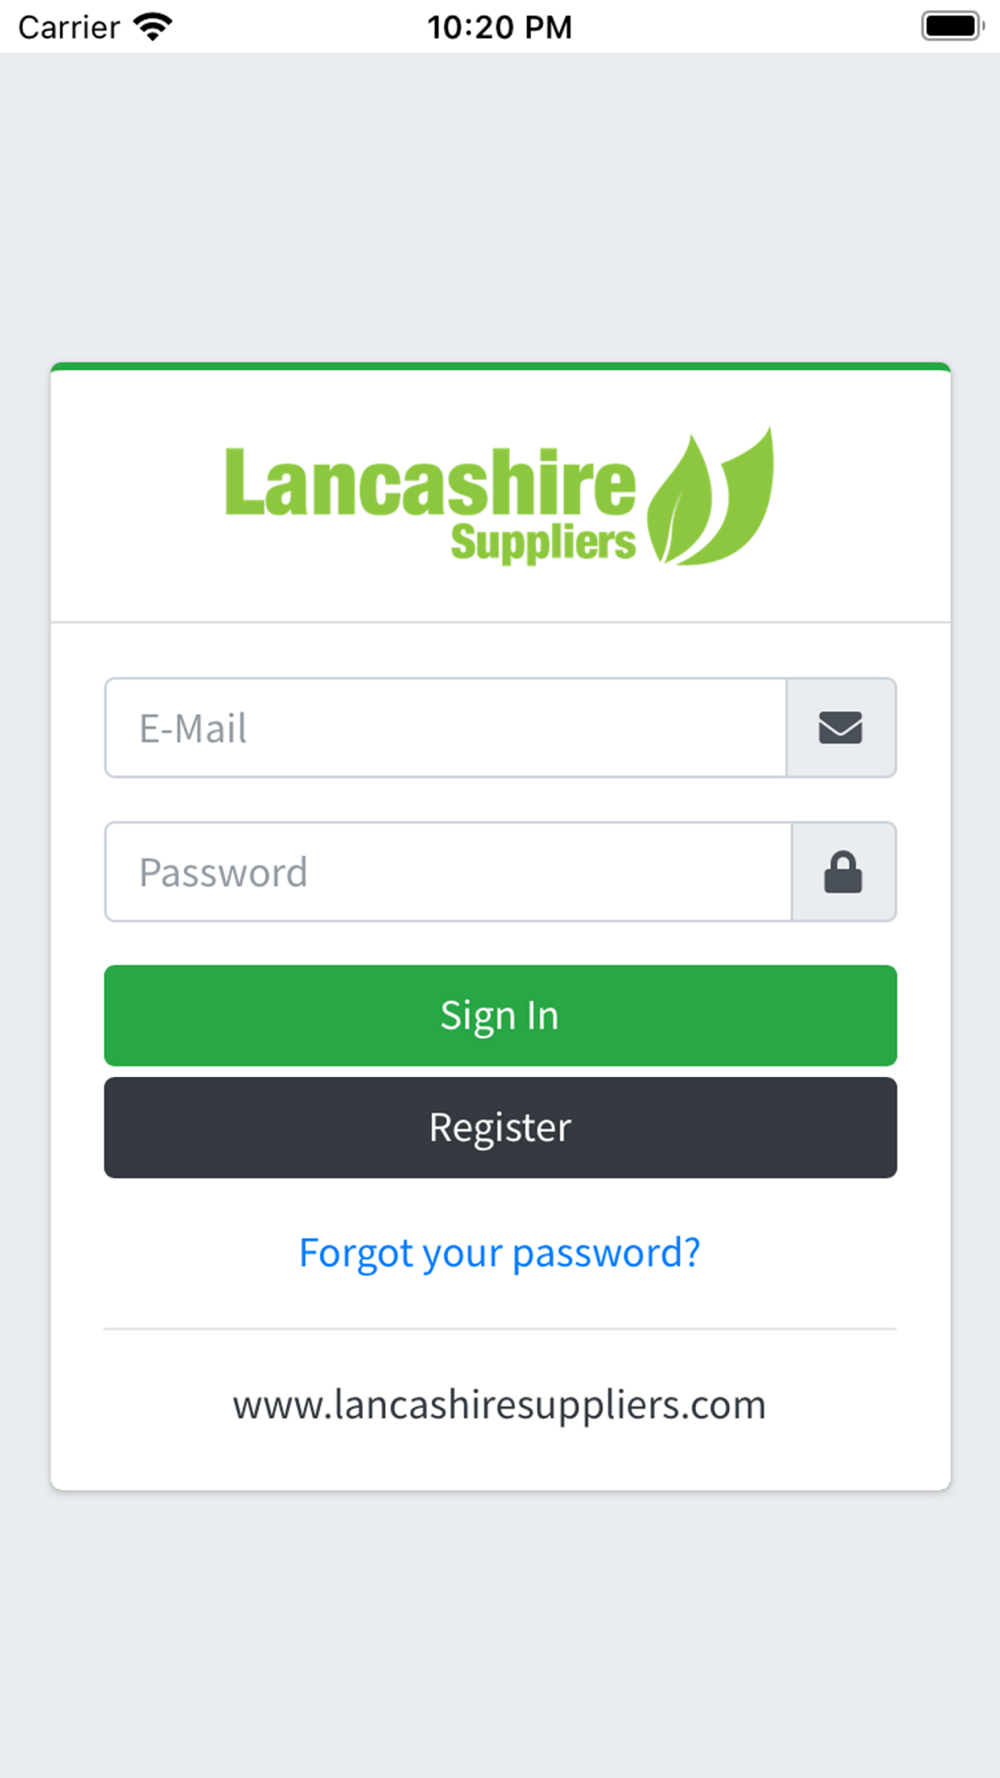Image resolution: width=1000 pixels, height=1778 pixels.
Task: Click the divider line above website address
Action: (500, 1329)
